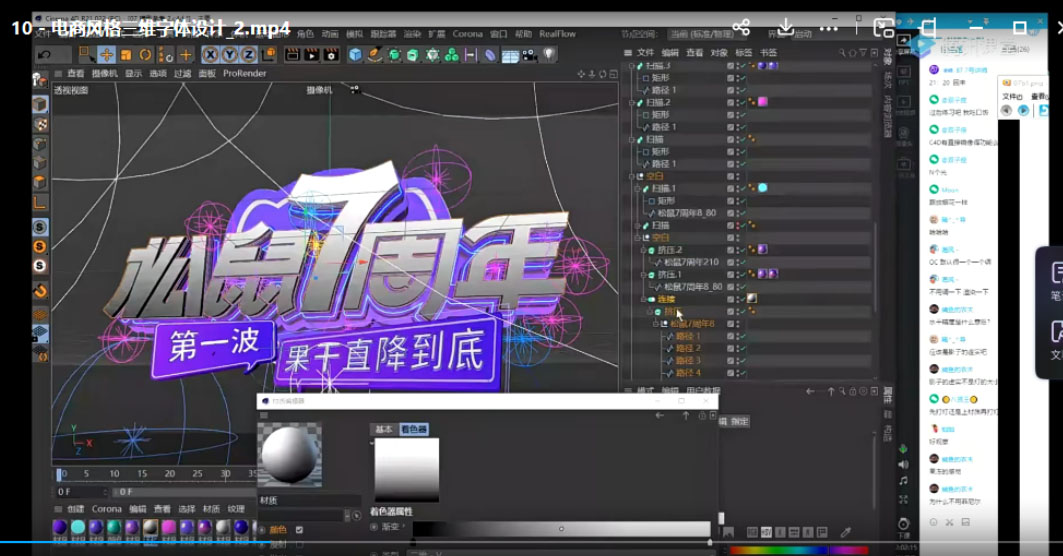This screenshot has height=556, width=1063.
Task: Add a Camera object
Action: (x=529, y=54)
